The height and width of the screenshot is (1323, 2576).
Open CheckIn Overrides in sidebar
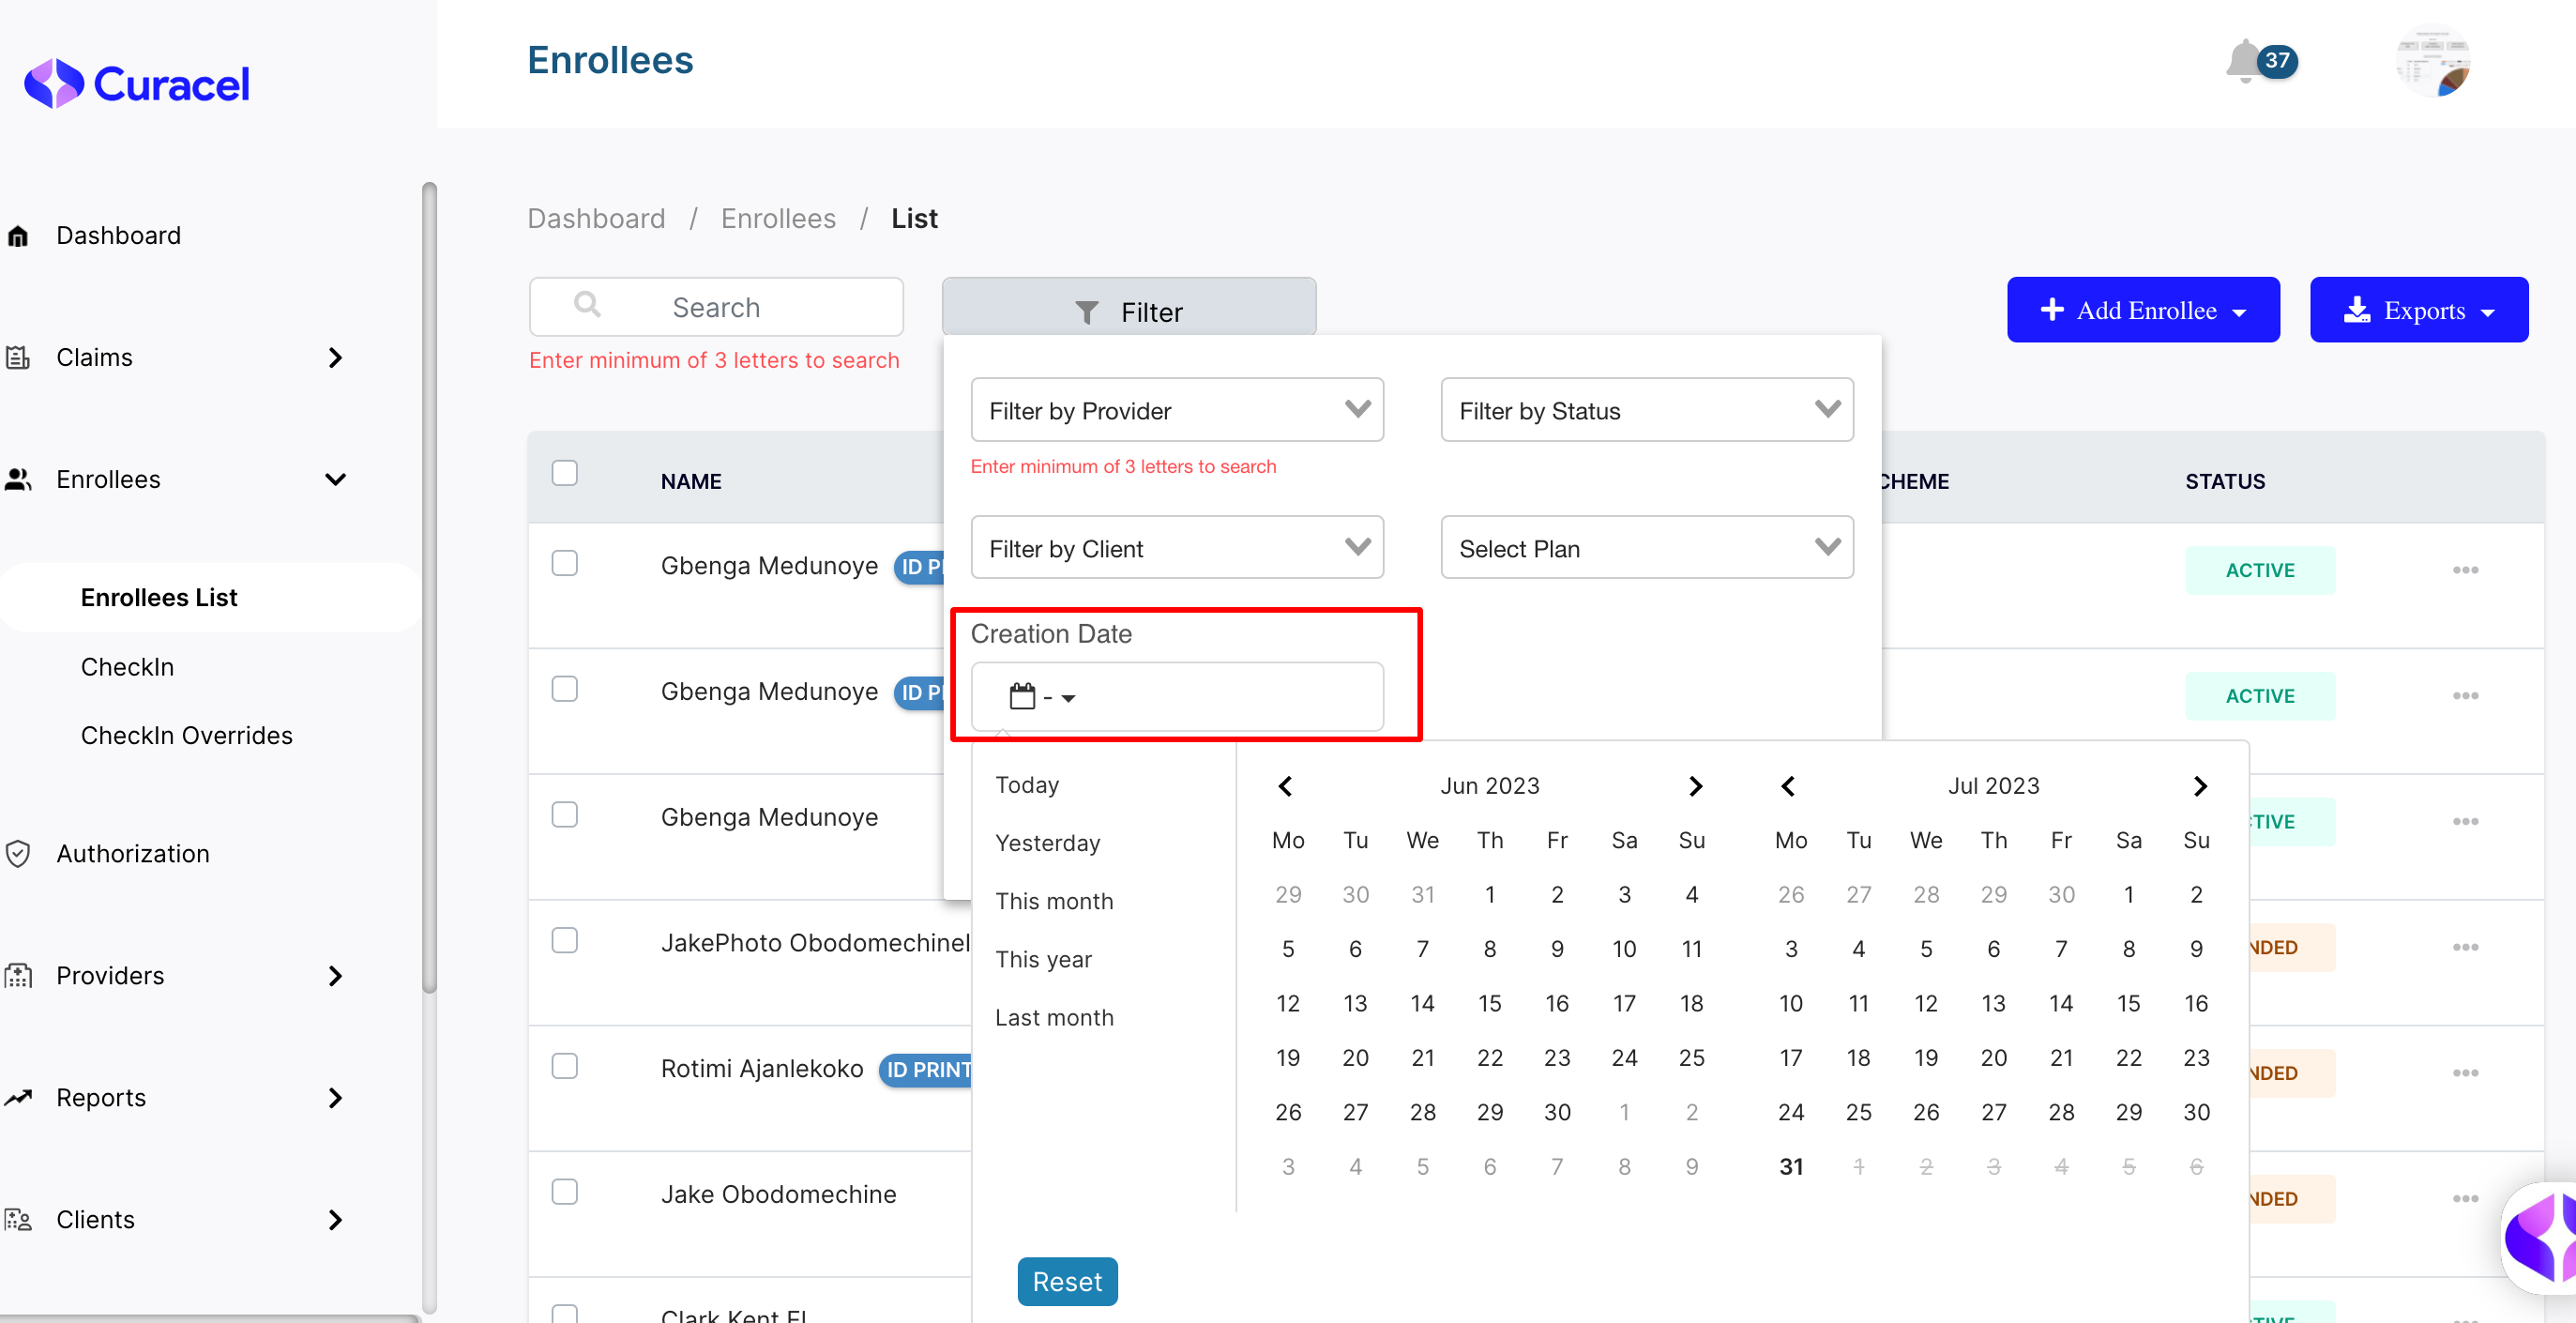187,735
